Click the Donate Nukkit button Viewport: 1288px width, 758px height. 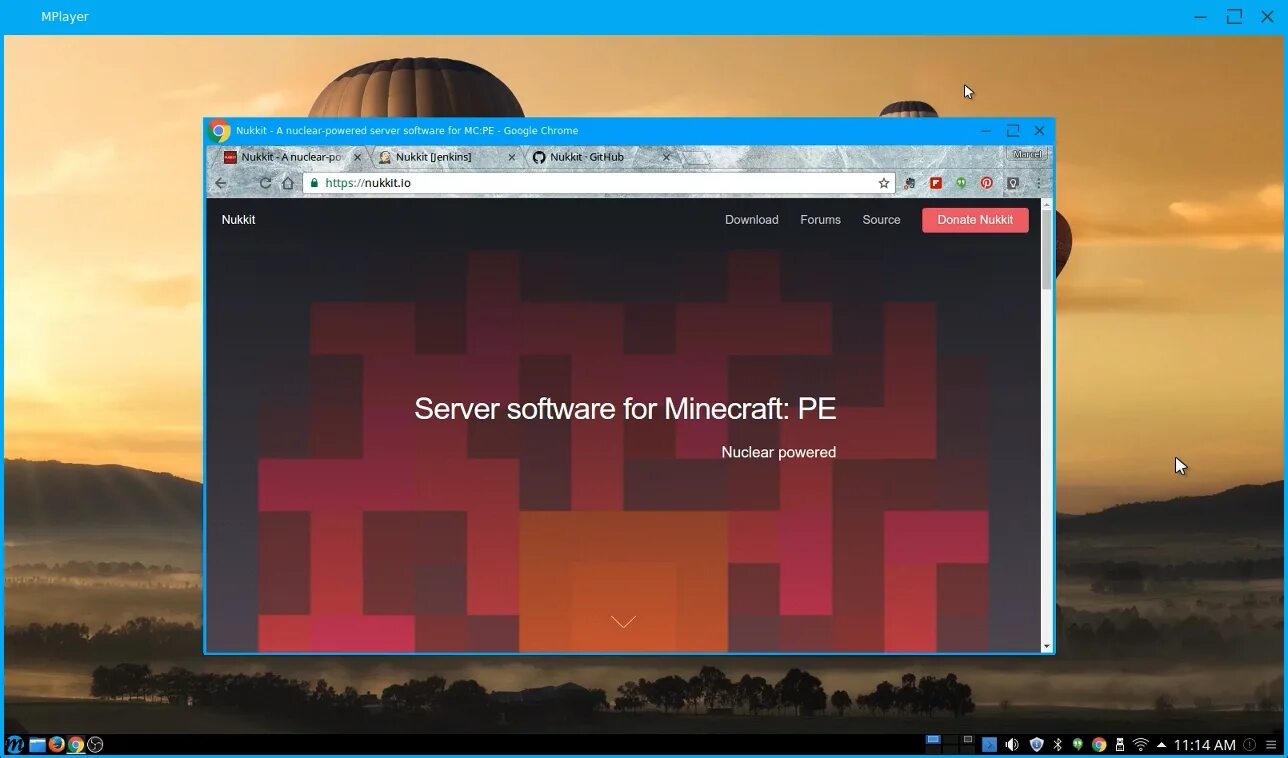(x=975, y=219)
